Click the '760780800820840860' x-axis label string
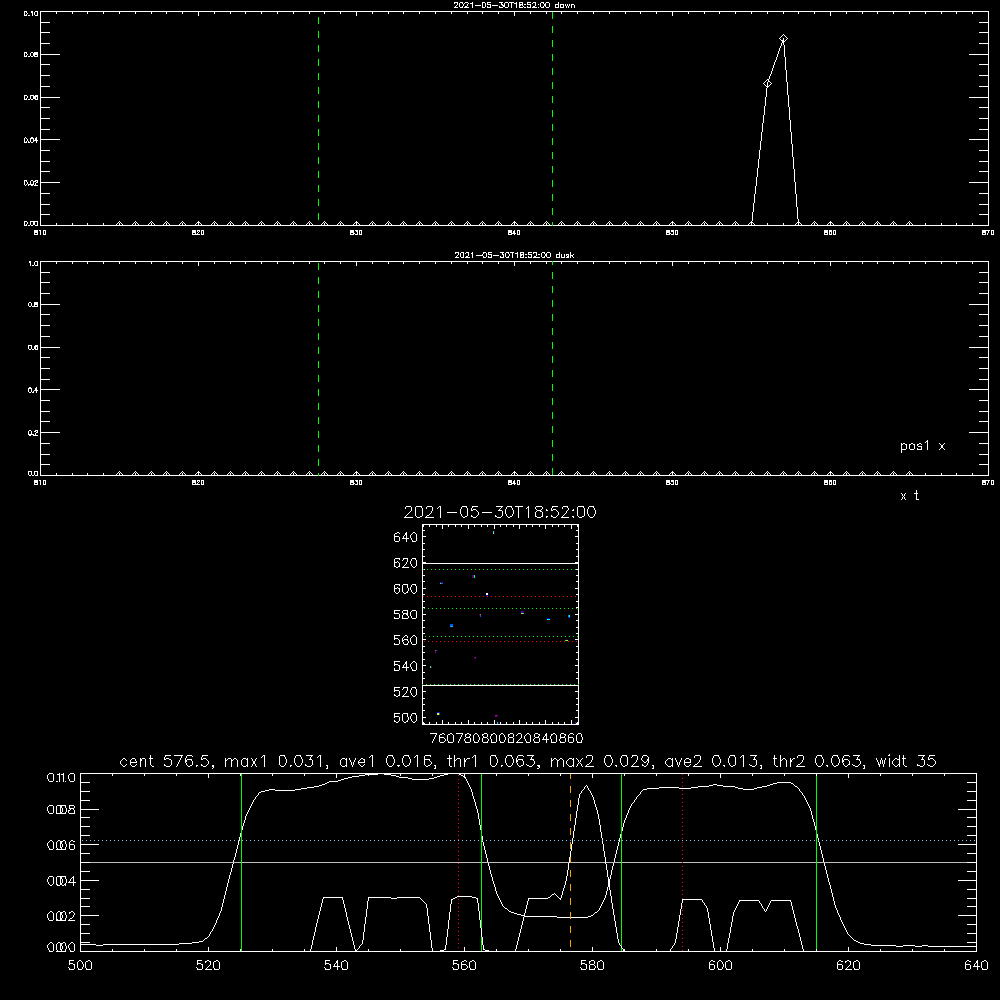The image size is (1000, 1000). [x=506, y=739]
